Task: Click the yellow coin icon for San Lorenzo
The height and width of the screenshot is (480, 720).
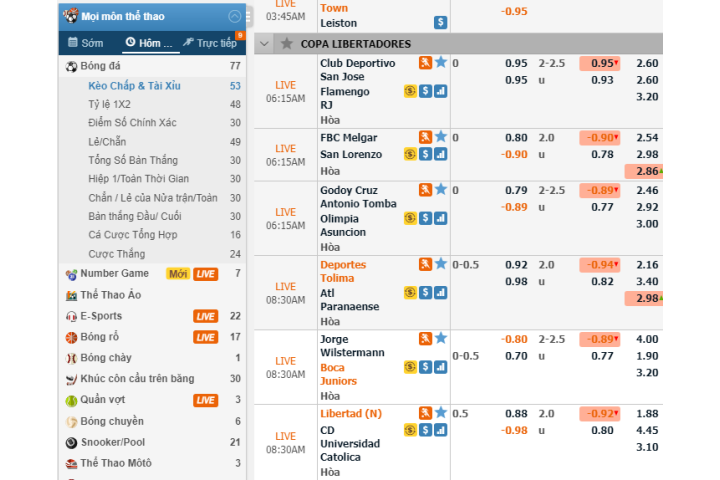Action: 410,154
